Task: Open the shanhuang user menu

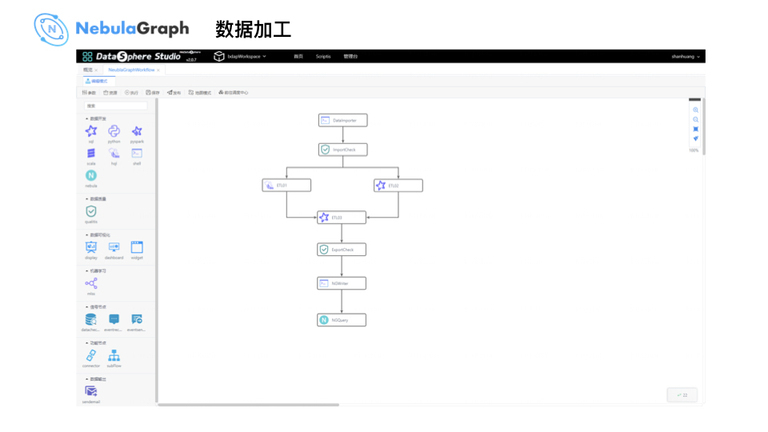Action: coord(685,57)
